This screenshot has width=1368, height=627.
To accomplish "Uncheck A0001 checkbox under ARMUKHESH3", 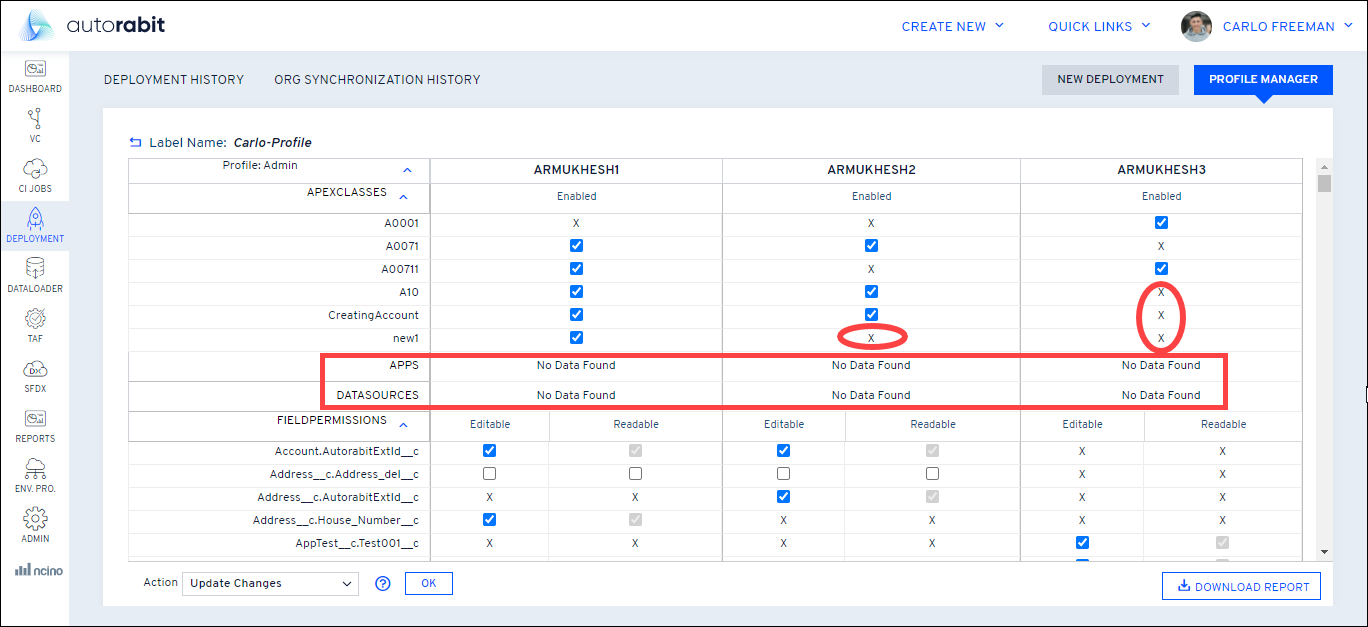I will point(1161,223).
